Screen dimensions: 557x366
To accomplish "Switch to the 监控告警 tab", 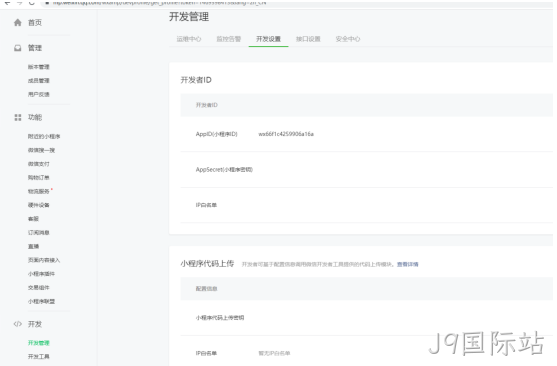I will [x=228, y=39].
